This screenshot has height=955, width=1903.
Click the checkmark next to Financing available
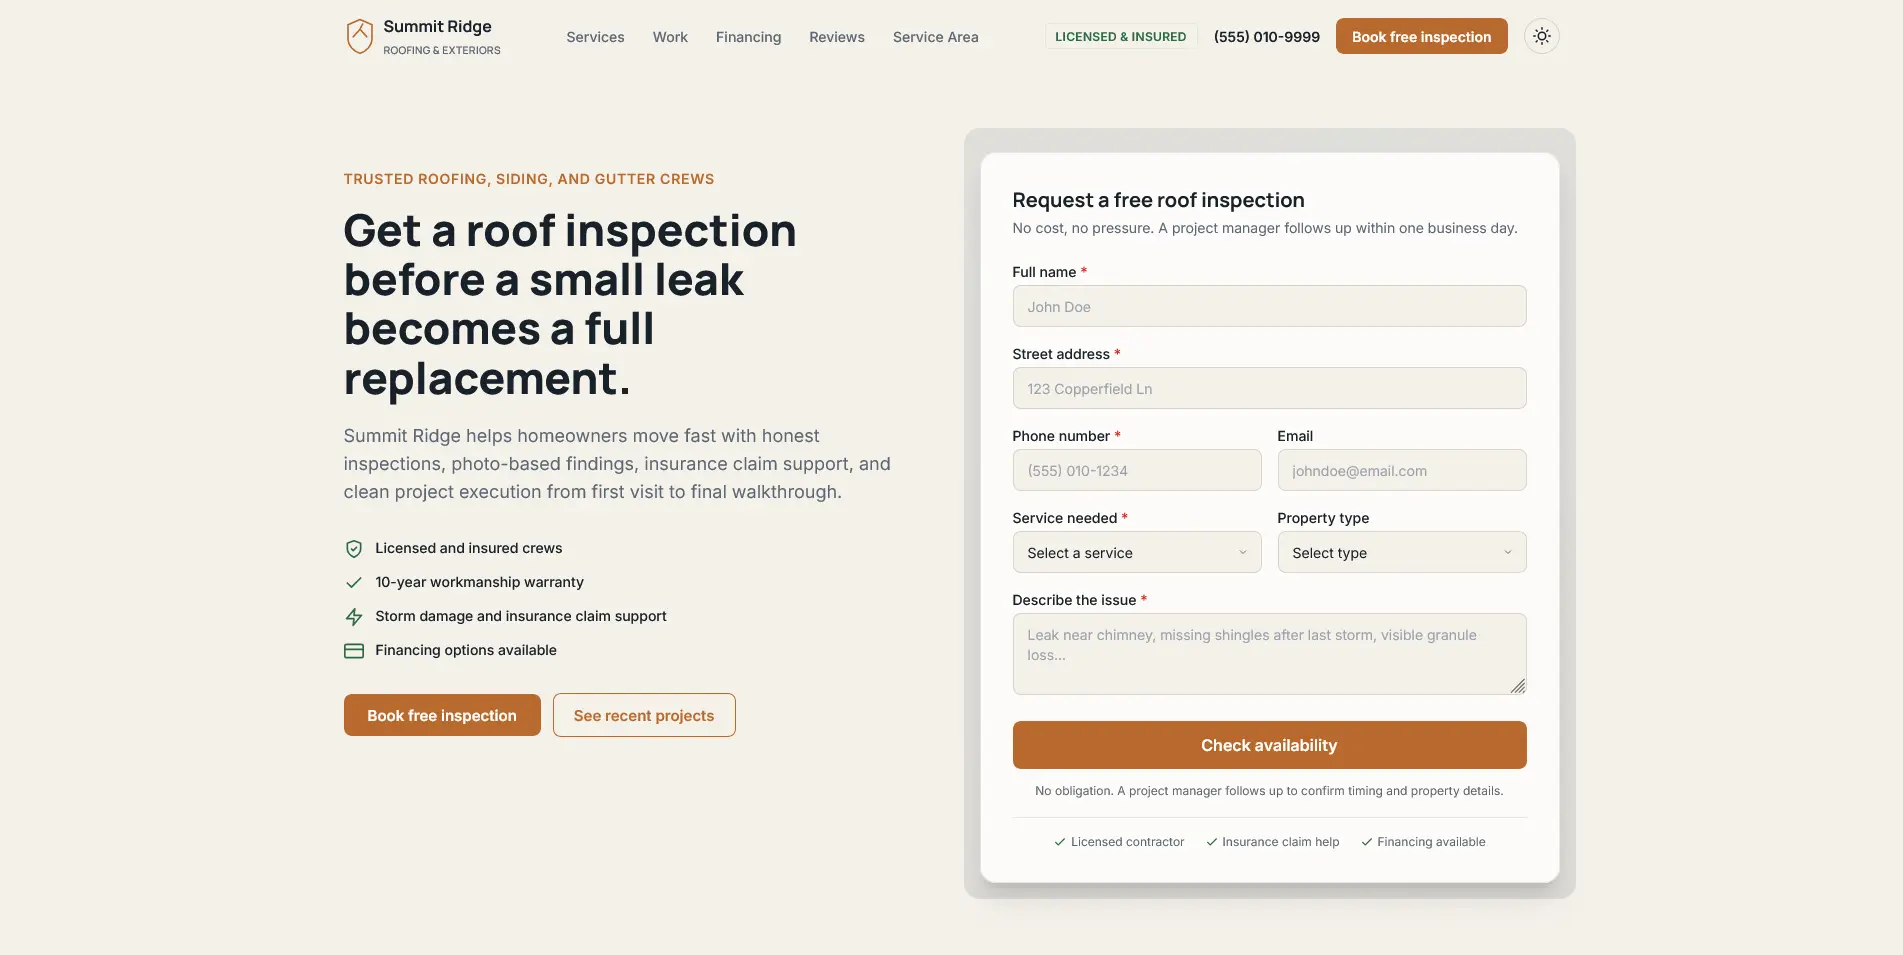[1366, 842]
